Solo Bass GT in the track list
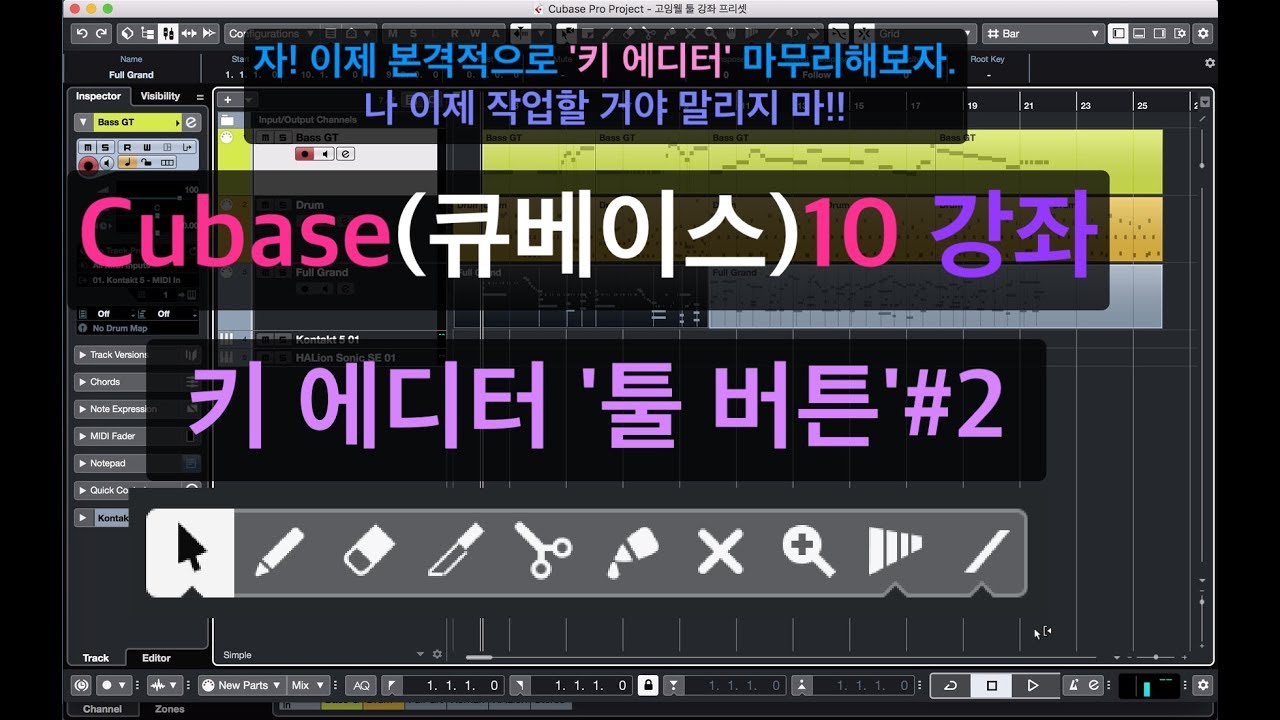 click(x=282, y=137)
